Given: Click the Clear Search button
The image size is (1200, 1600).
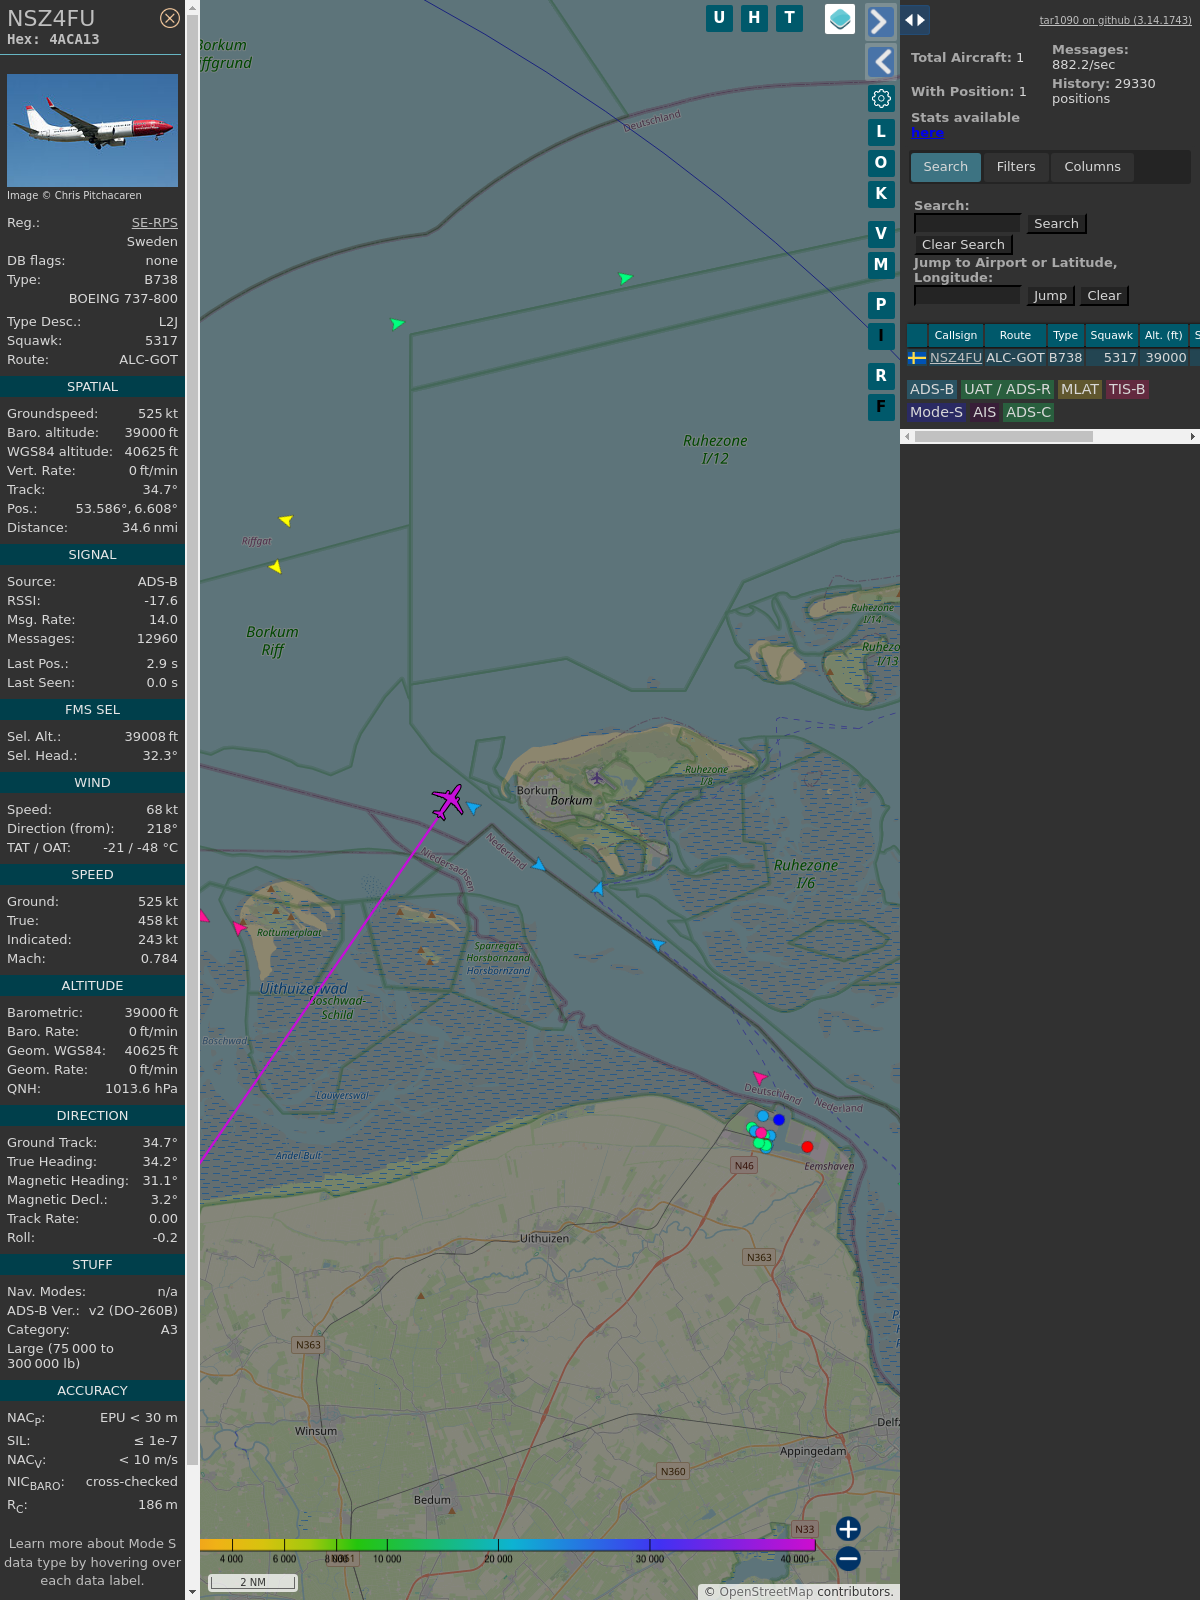Looking at the screenshot, I should 963,245.
